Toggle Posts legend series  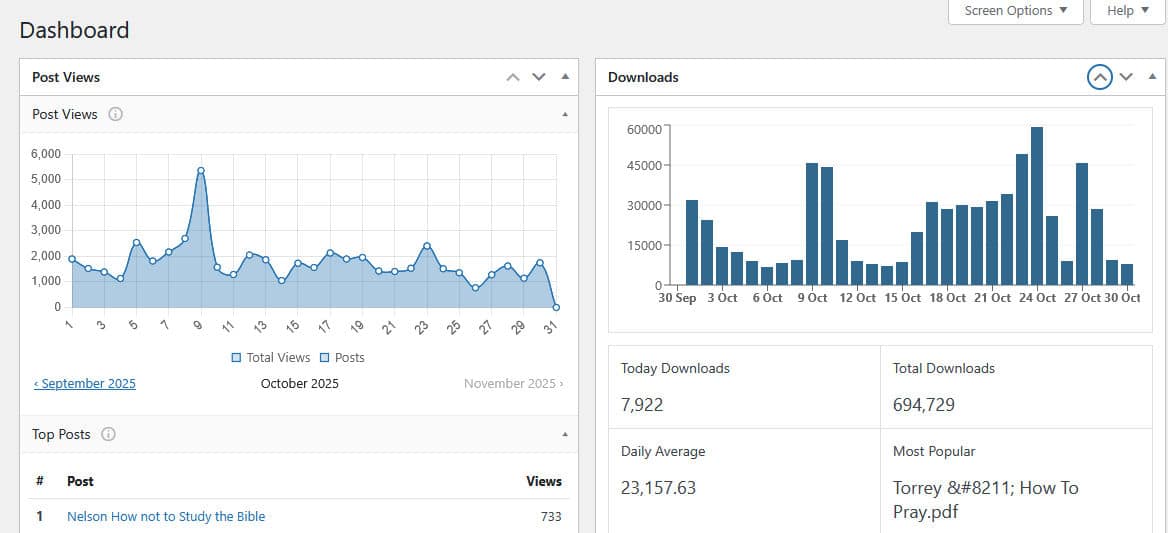click(342, 357)
